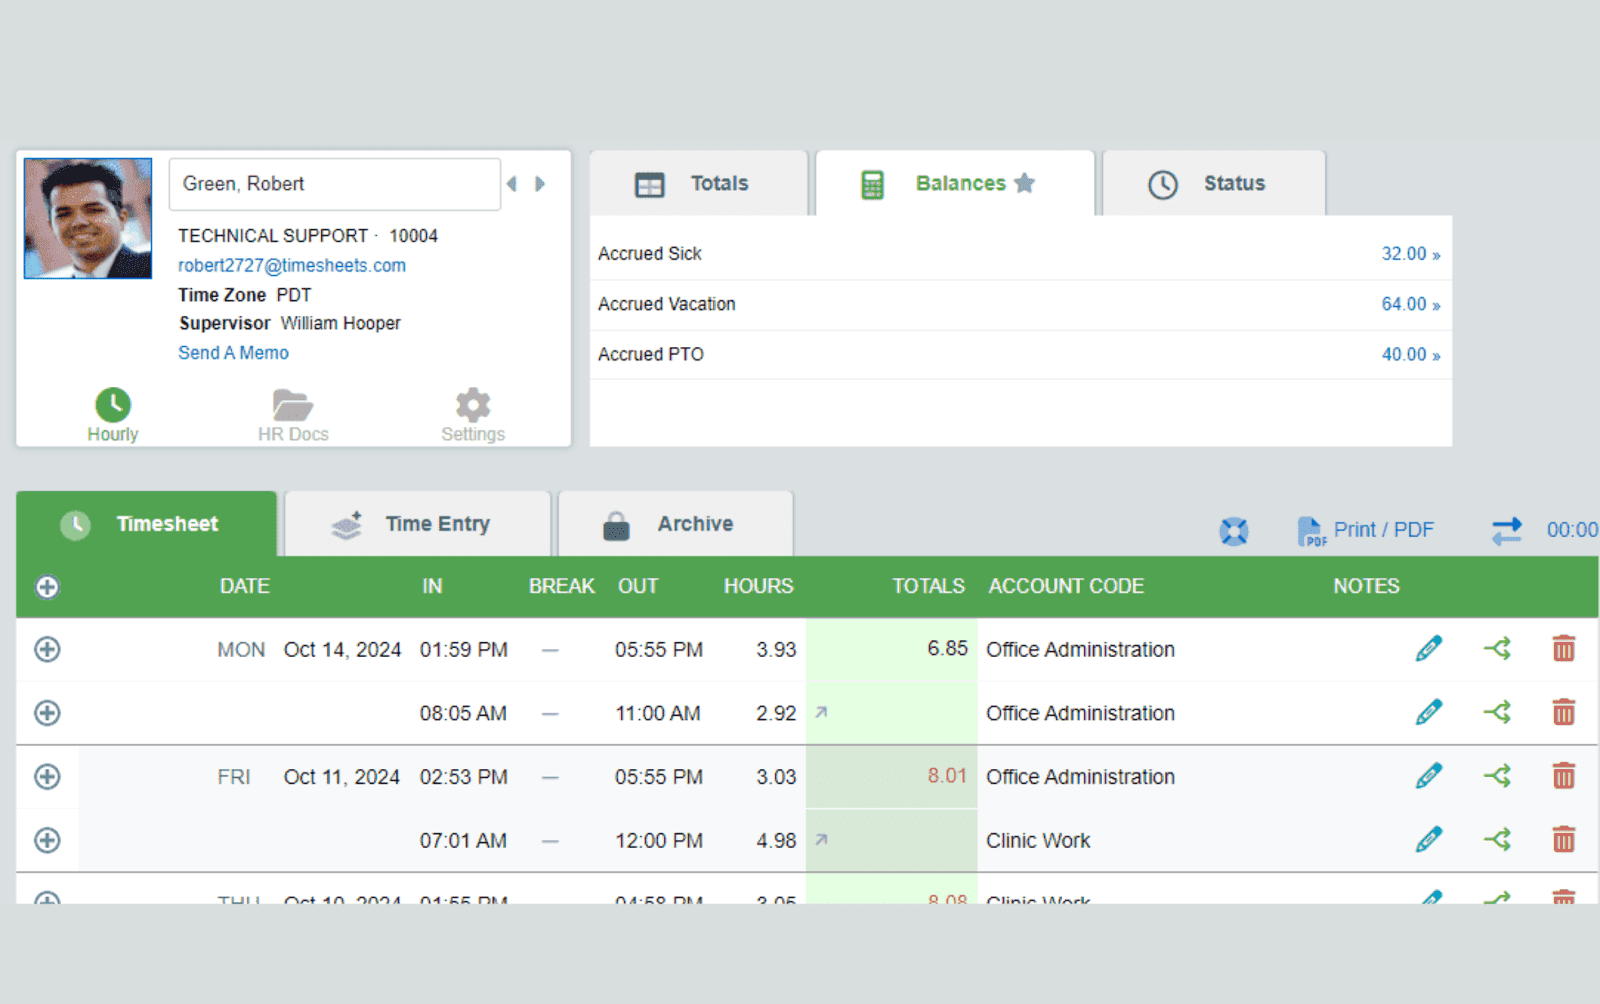Click the time sync arrows icon

click(1506, 530)
